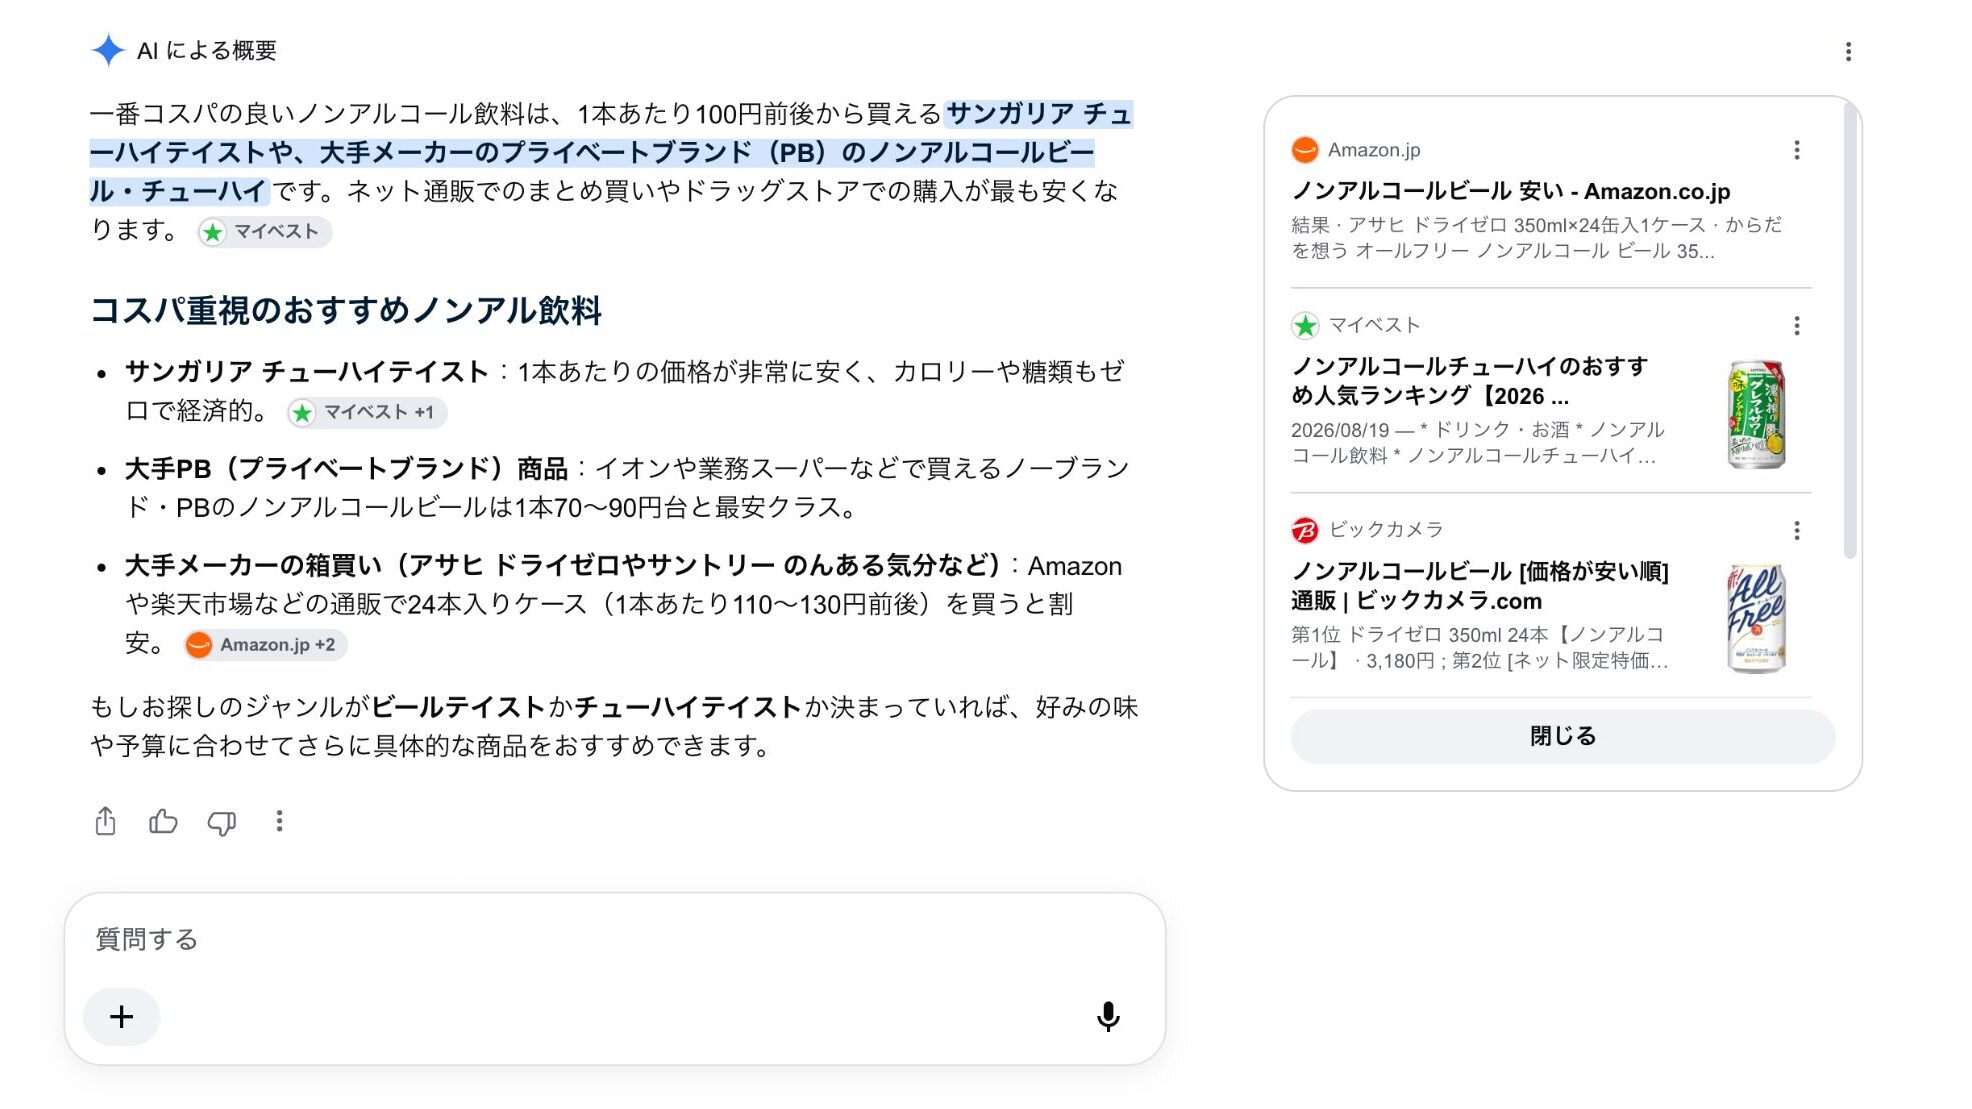Click the Amazon.jp +2 source chip
Image resolution: width=1972 pixels, height=1109 pixels.
(x=265, y=645)
